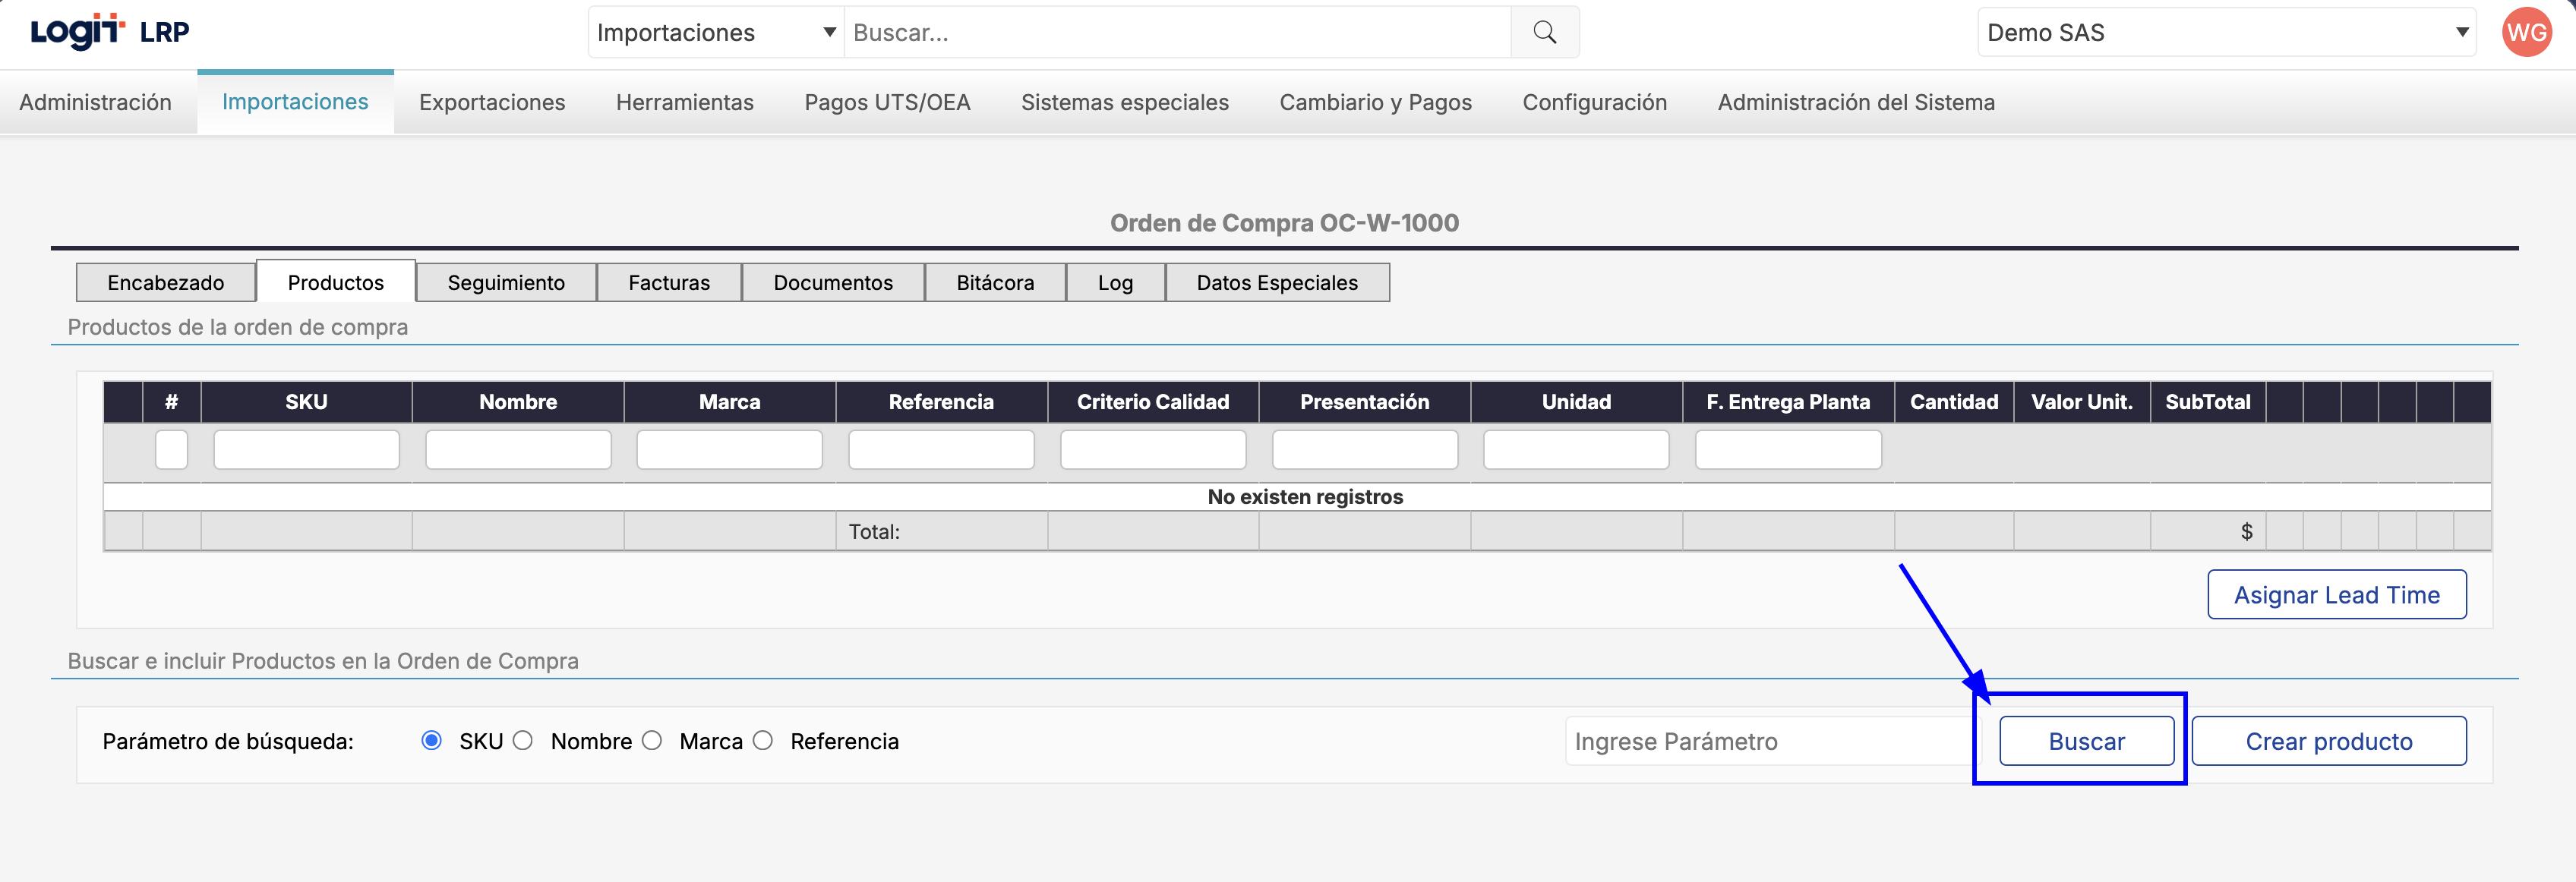
Task: Open the Configuración menu
Action: (x=1594, y=102)
